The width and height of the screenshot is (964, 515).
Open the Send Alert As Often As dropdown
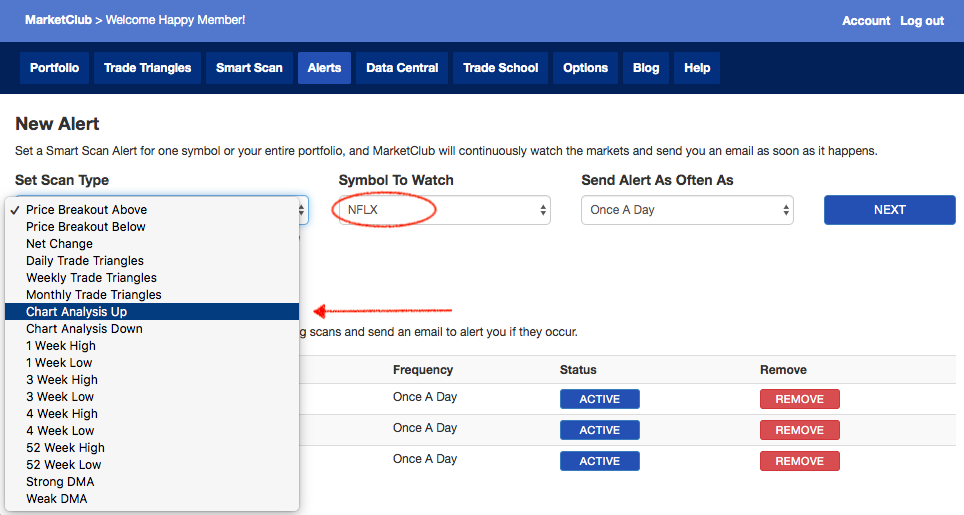coord(687,210)
